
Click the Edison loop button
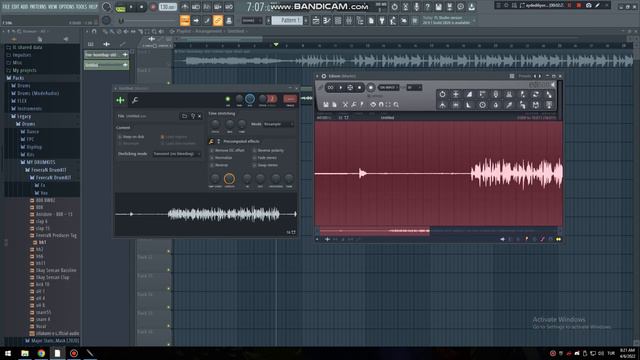tap(331, 87)
